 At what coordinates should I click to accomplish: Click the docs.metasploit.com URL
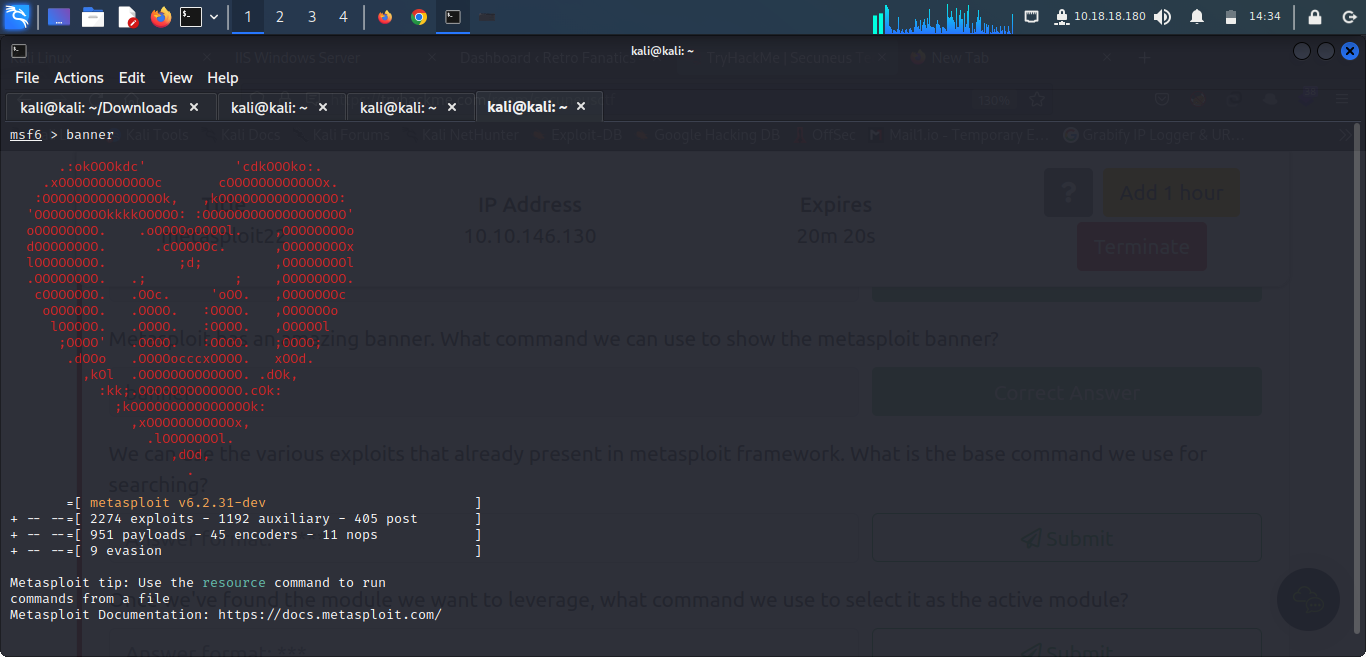tap(330, 615)
